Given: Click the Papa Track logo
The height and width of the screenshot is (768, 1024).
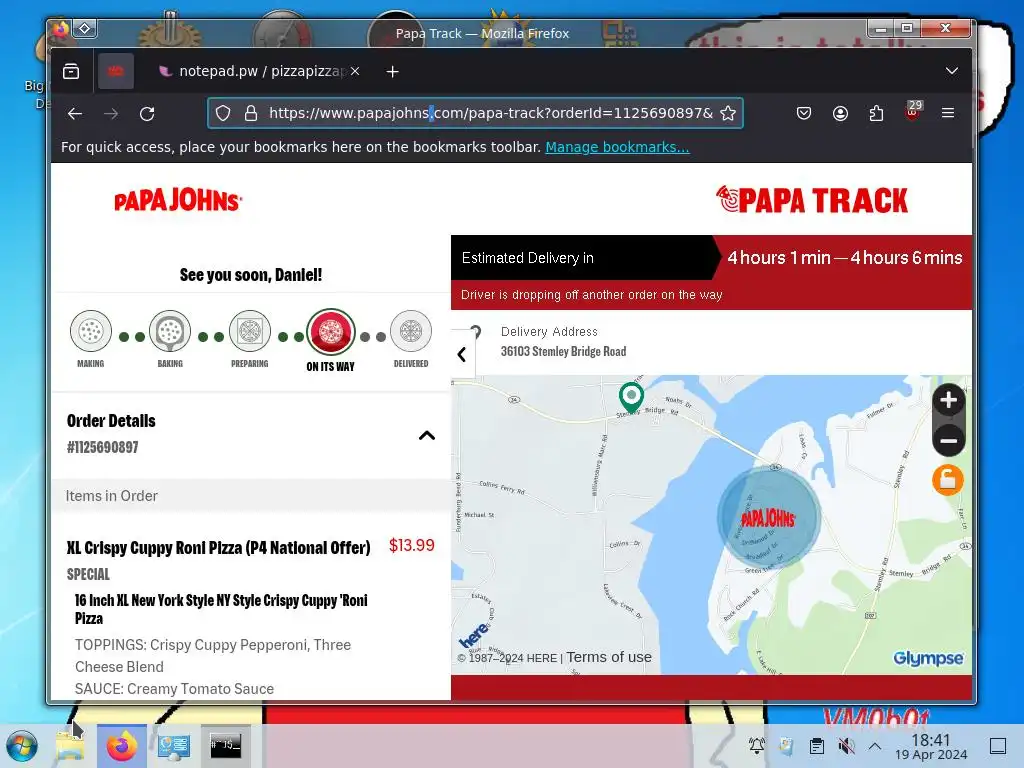Looking at the screenshot, I should pyautogui.click(x=812, y=200).
